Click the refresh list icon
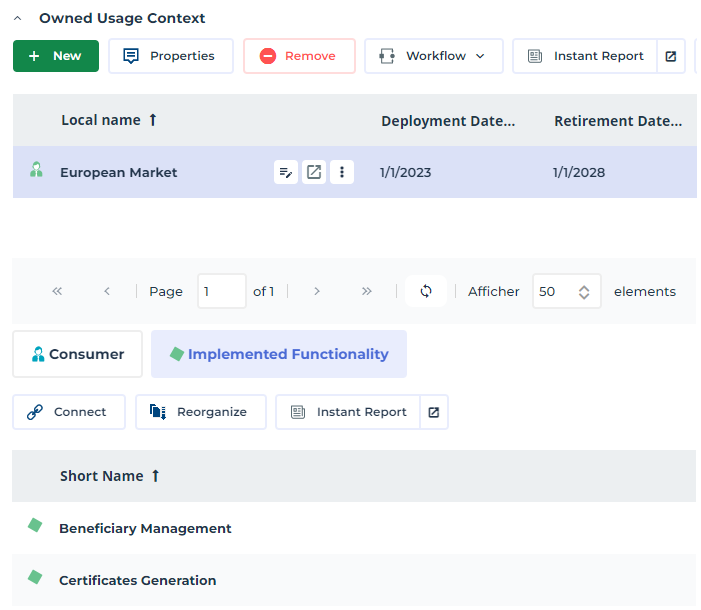This screenshot has height=610, width=701. 426,291
